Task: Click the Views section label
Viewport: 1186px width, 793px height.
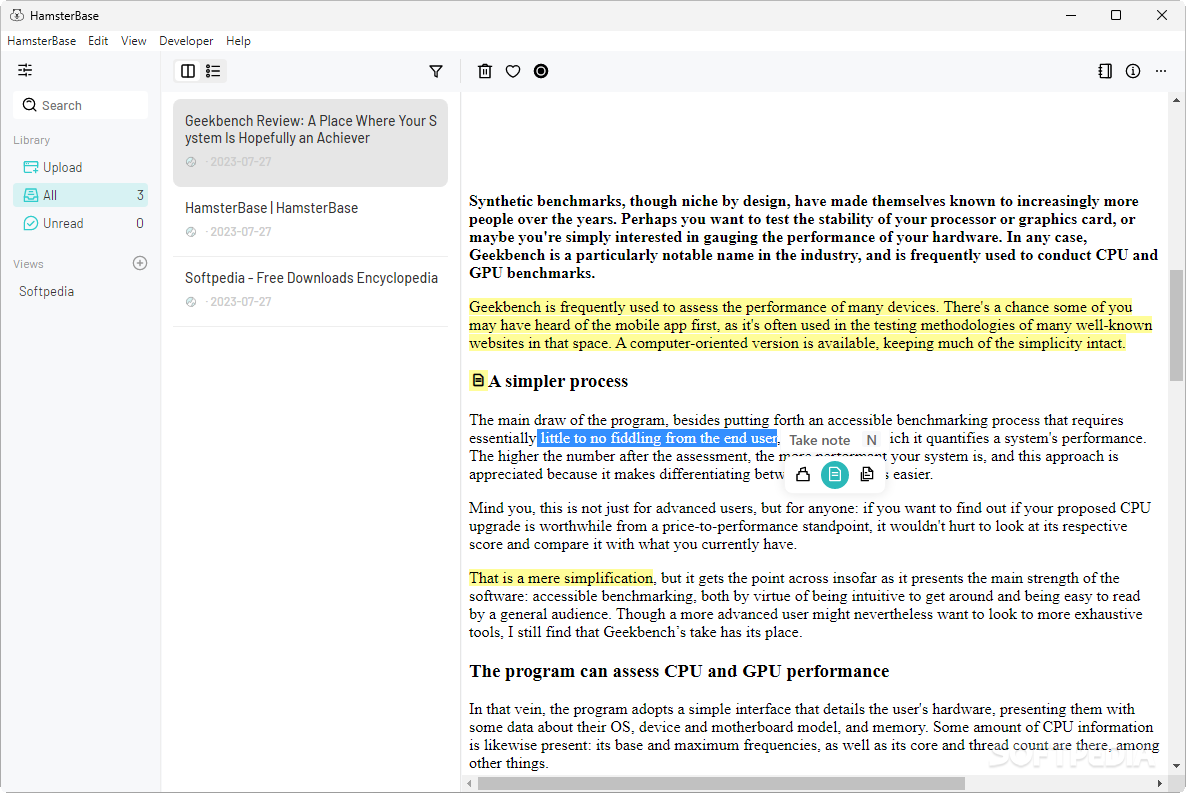Action: (28, 264)
